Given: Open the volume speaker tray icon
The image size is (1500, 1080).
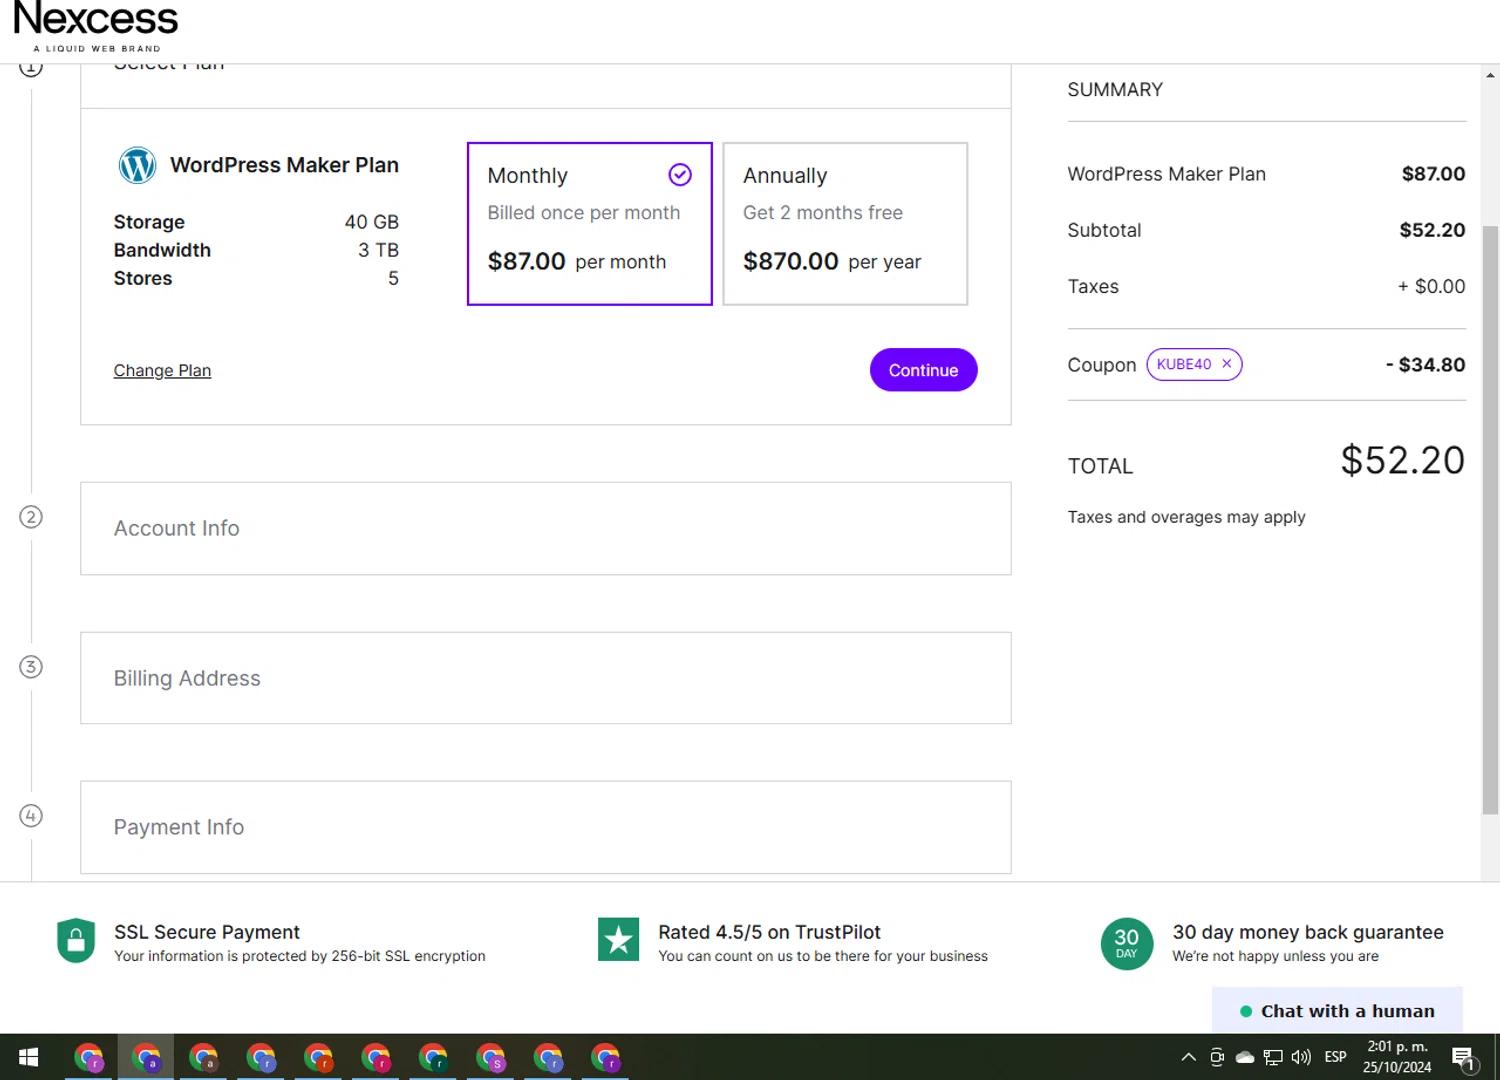Looking at the screenshot, I should coord(1301,1057).
